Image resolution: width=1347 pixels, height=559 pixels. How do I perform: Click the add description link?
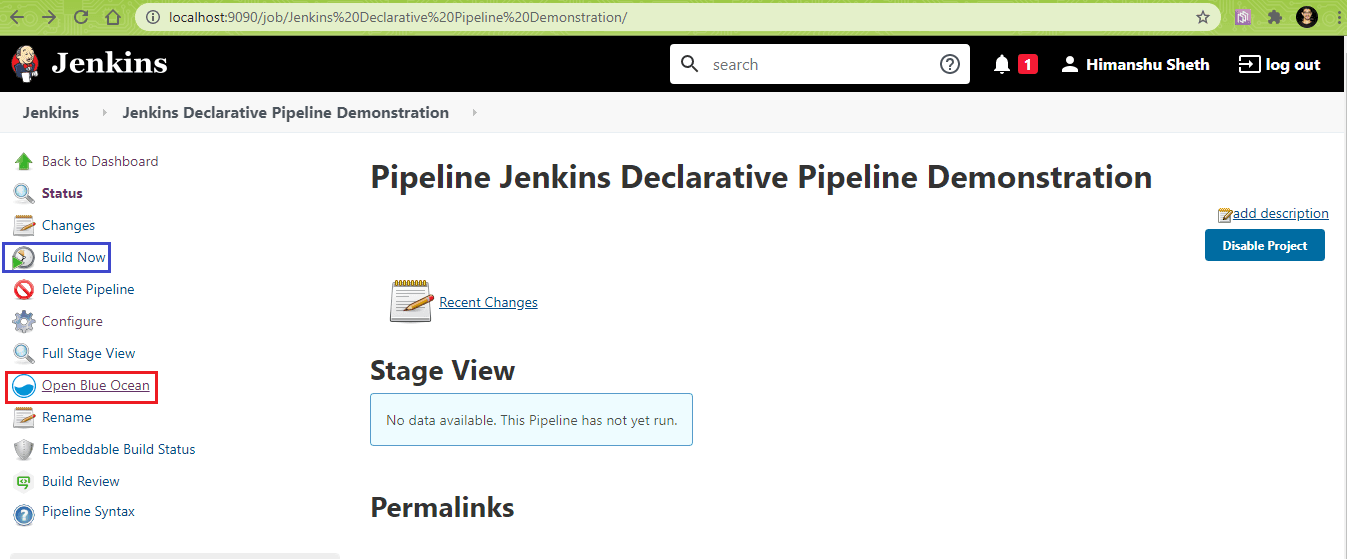[1280, 213]
